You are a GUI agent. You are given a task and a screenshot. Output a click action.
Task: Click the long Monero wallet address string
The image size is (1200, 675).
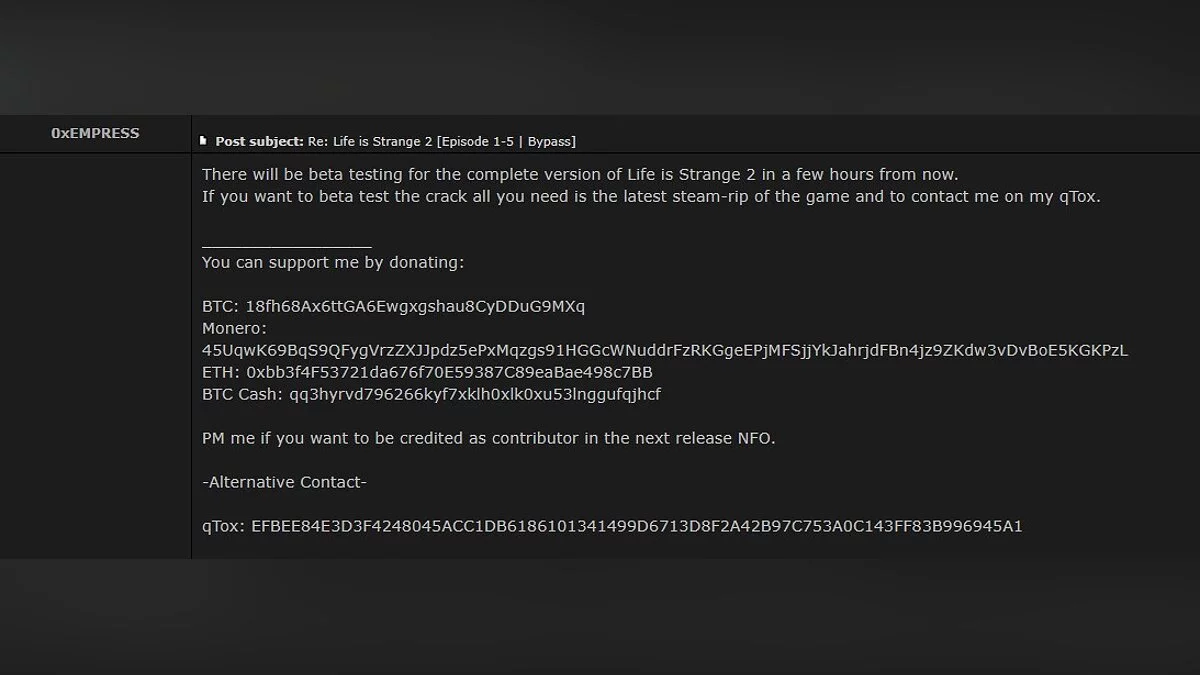(664, 350)
